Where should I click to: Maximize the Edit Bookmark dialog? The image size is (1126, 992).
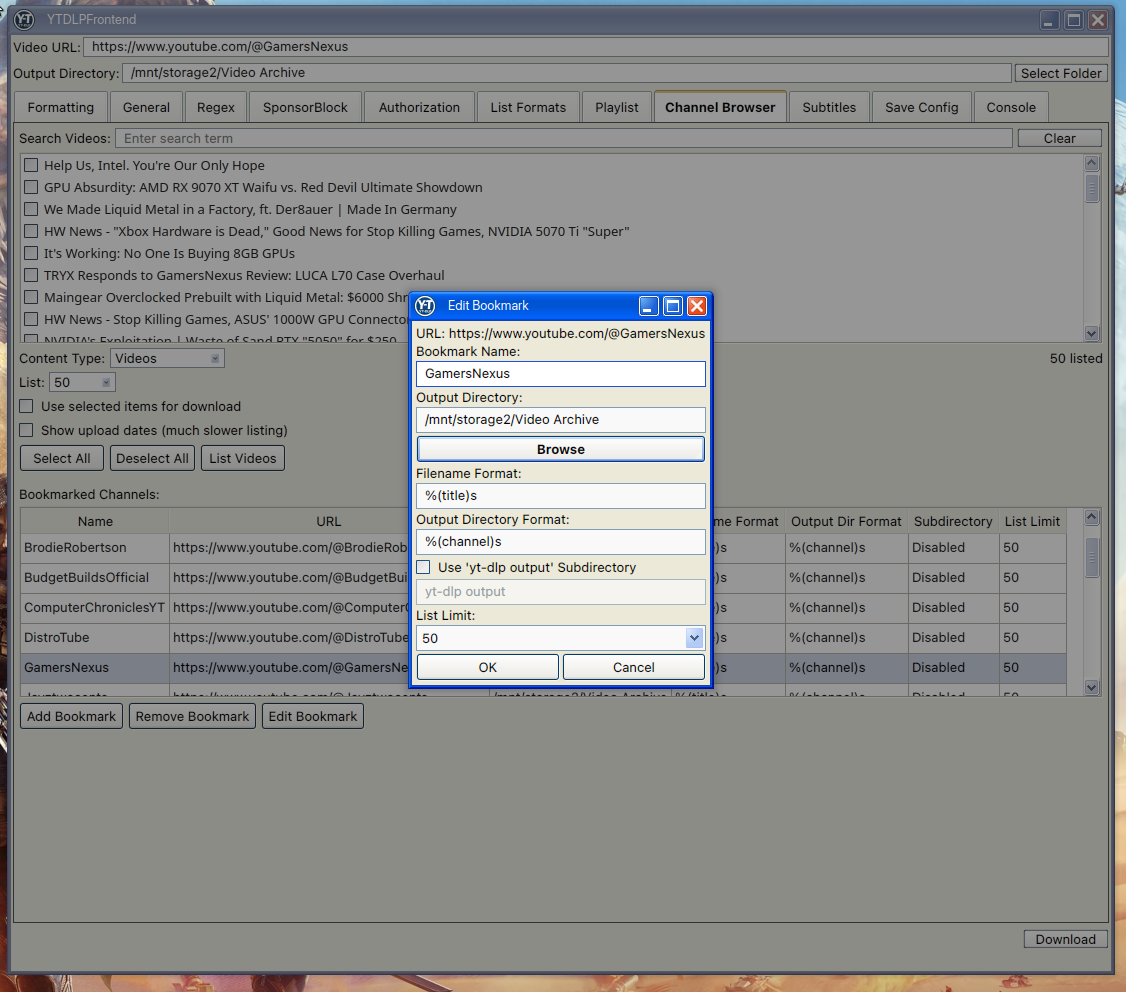click(x=673, y=307)
